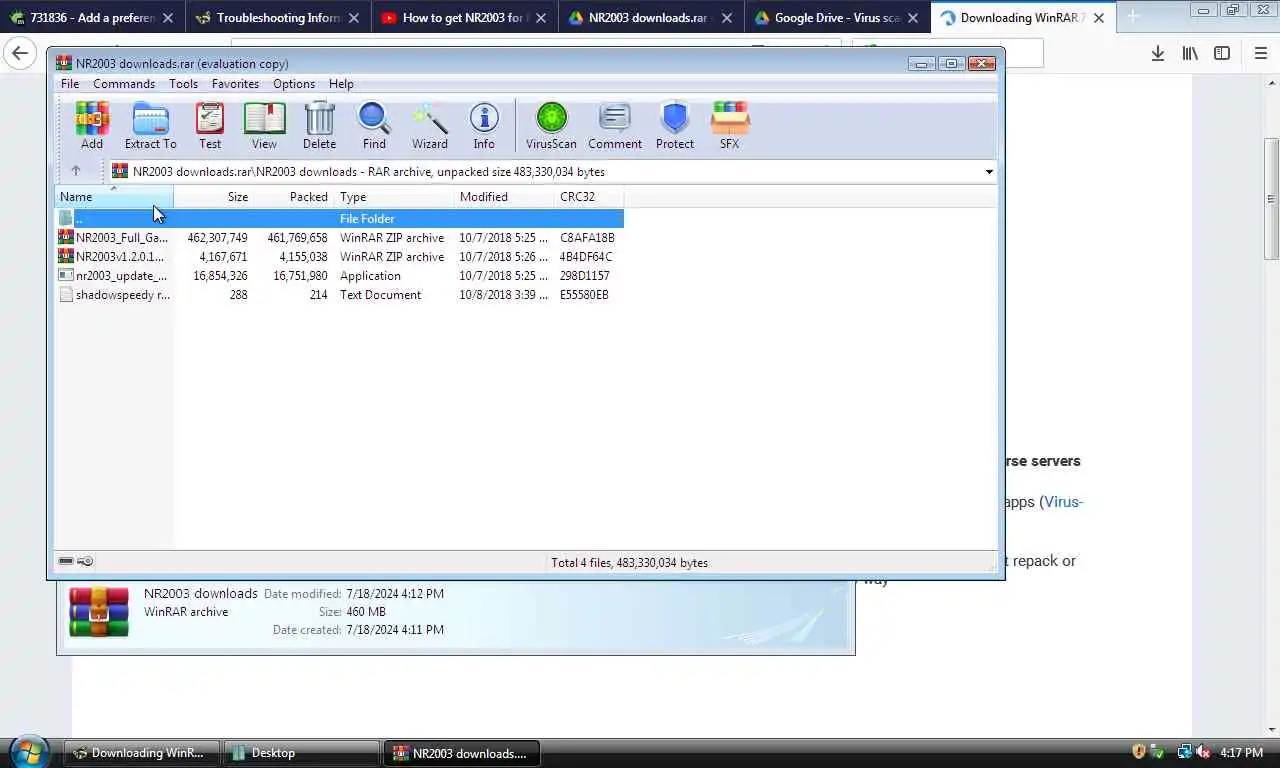The width and height of the screenshot is (1280, 768).
Task: Toggle Firefox sidebar icon
Action: (x=1222, y=53)
